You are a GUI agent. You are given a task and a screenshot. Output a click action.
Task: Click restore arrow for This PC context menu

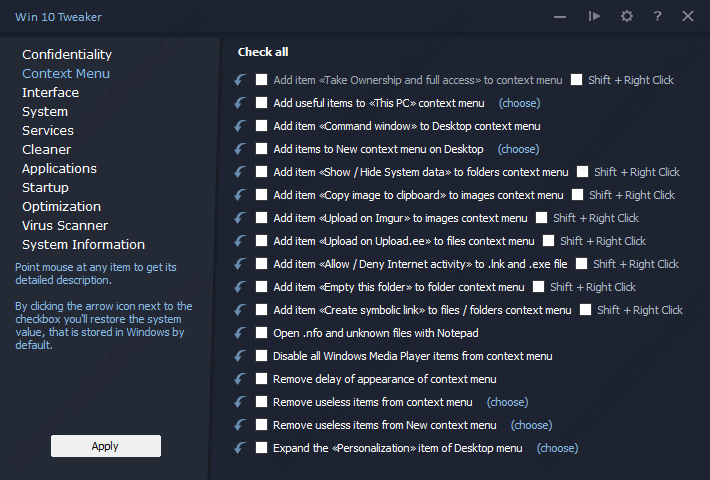click(240, 103)
